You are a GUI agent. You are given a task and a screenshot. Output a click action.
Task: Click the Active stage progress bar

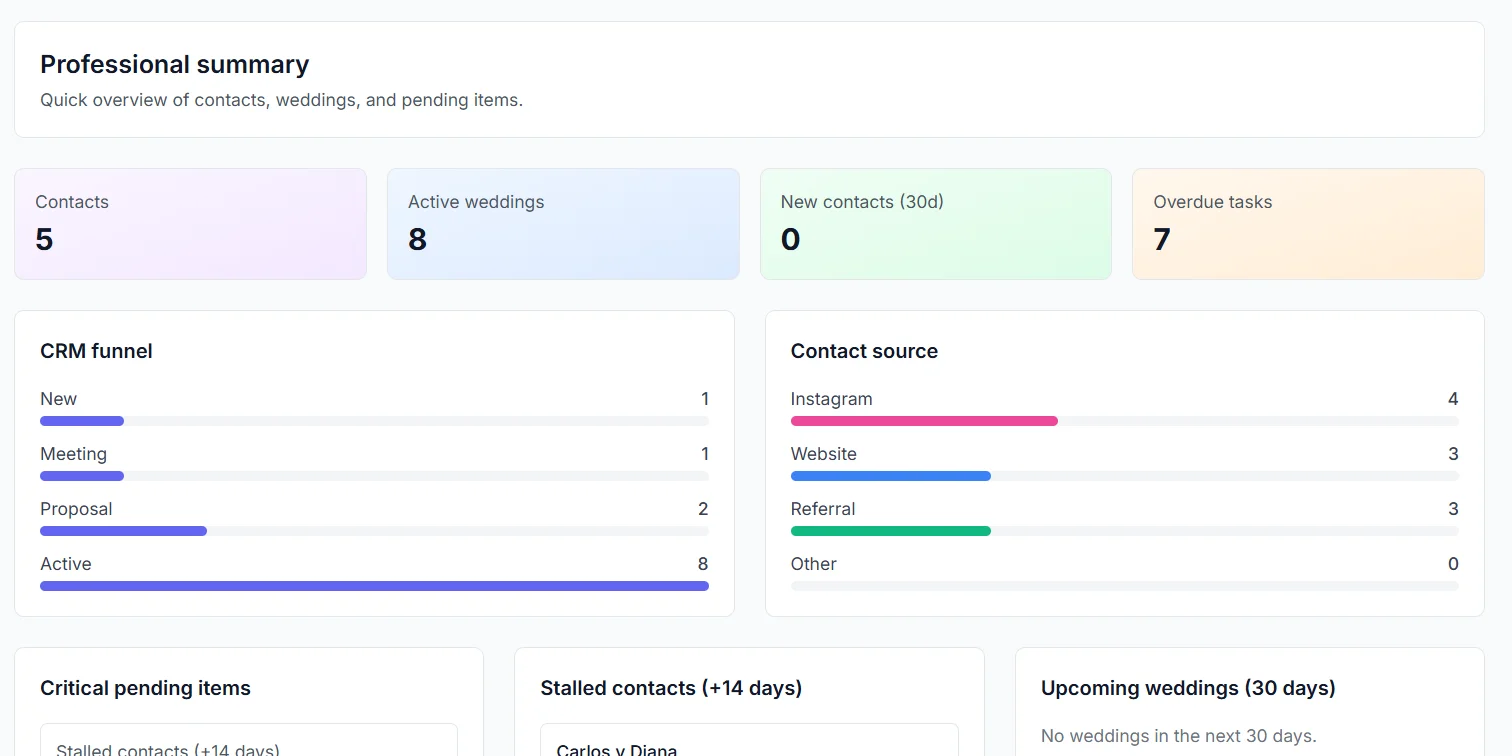coord(374,586)
